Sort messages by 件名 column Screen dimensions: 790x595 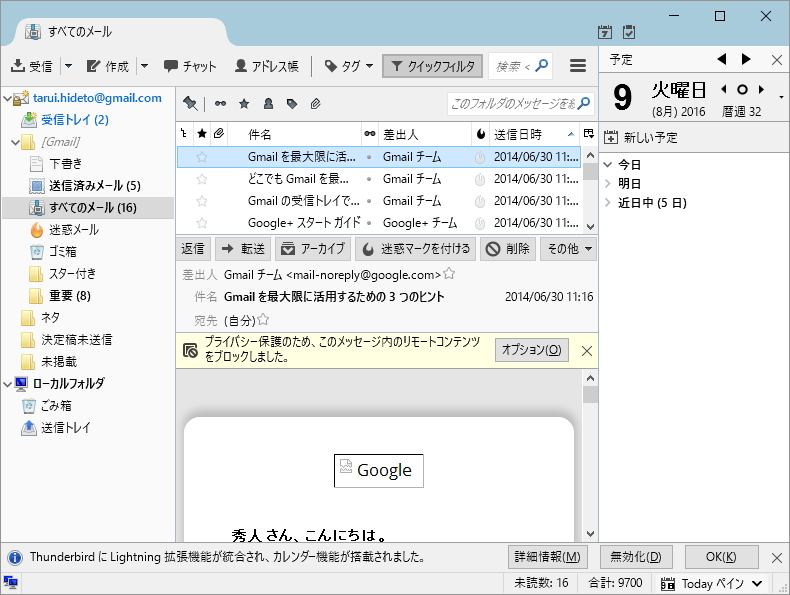click(294, 134)
